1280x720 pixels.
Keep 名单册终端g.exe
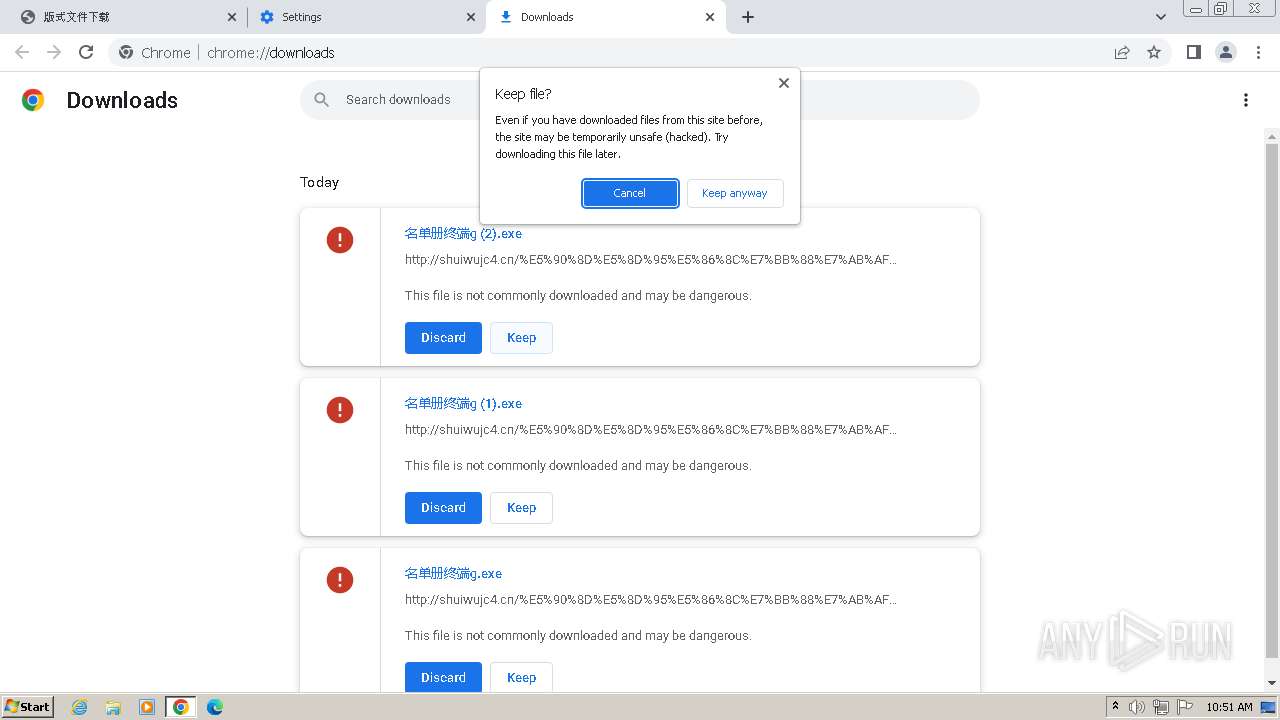pos(521,677)
